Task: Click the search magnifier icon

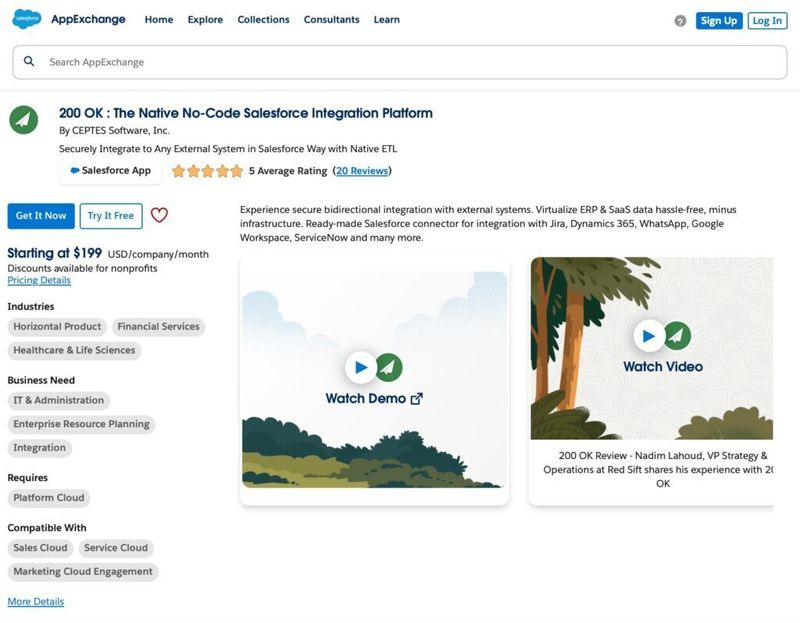Action: point(29,62)
